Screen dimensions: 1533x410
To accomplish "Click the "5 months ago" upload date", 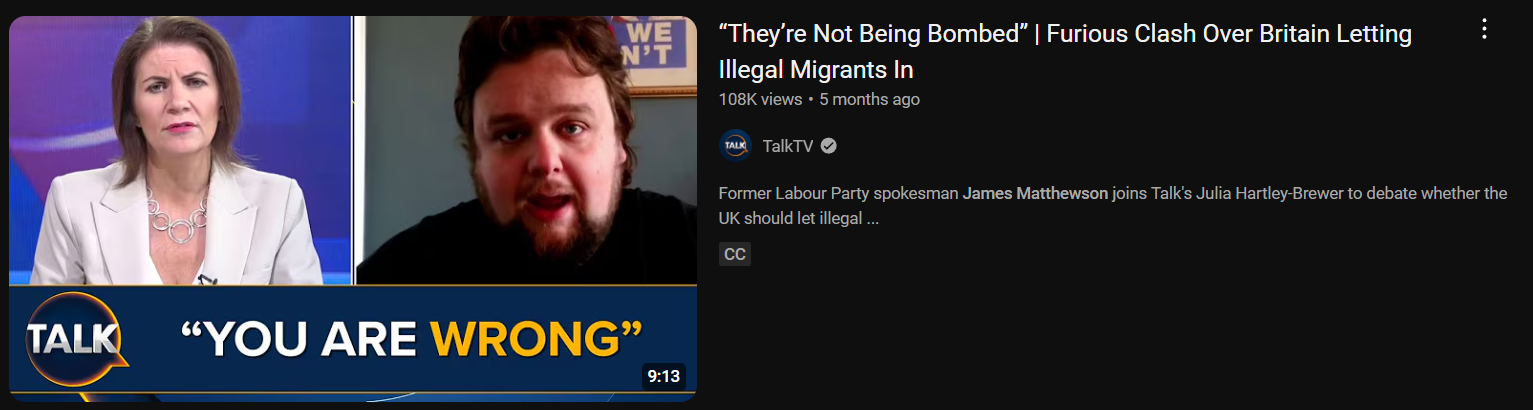I will [x=869, y=99].
